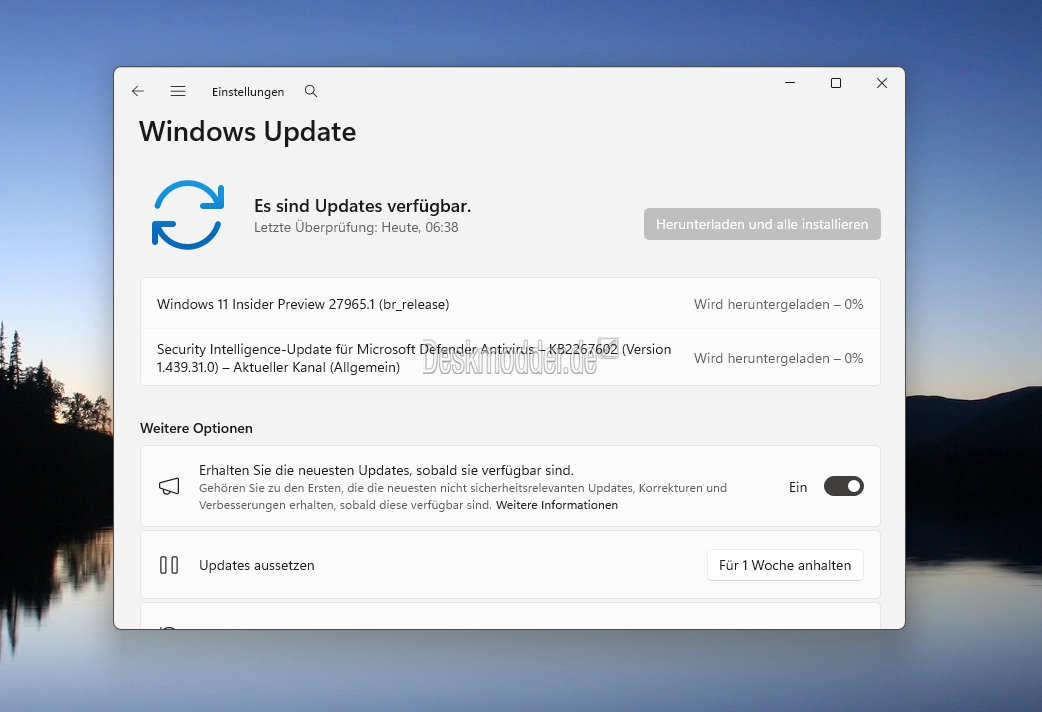The image size is (1042, 712).
Task: Click the 'Einstellungen' title in the header
Action: click(248, 92)
